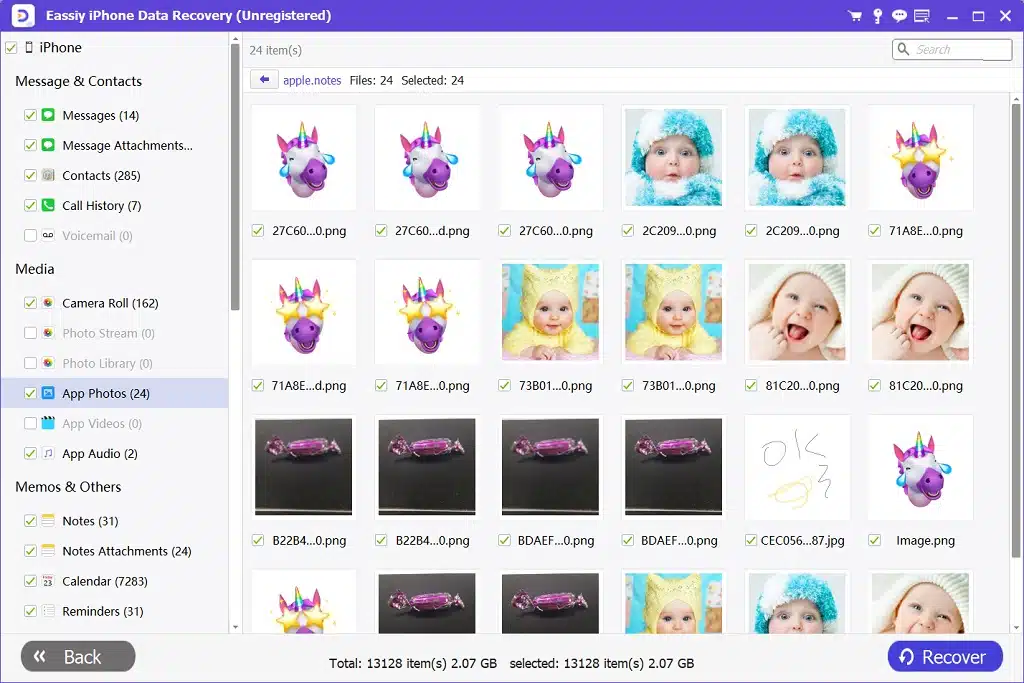The image size is (1024, 683).
Task: Open the feedback speech bubble icon
Action: coord(899,16)
